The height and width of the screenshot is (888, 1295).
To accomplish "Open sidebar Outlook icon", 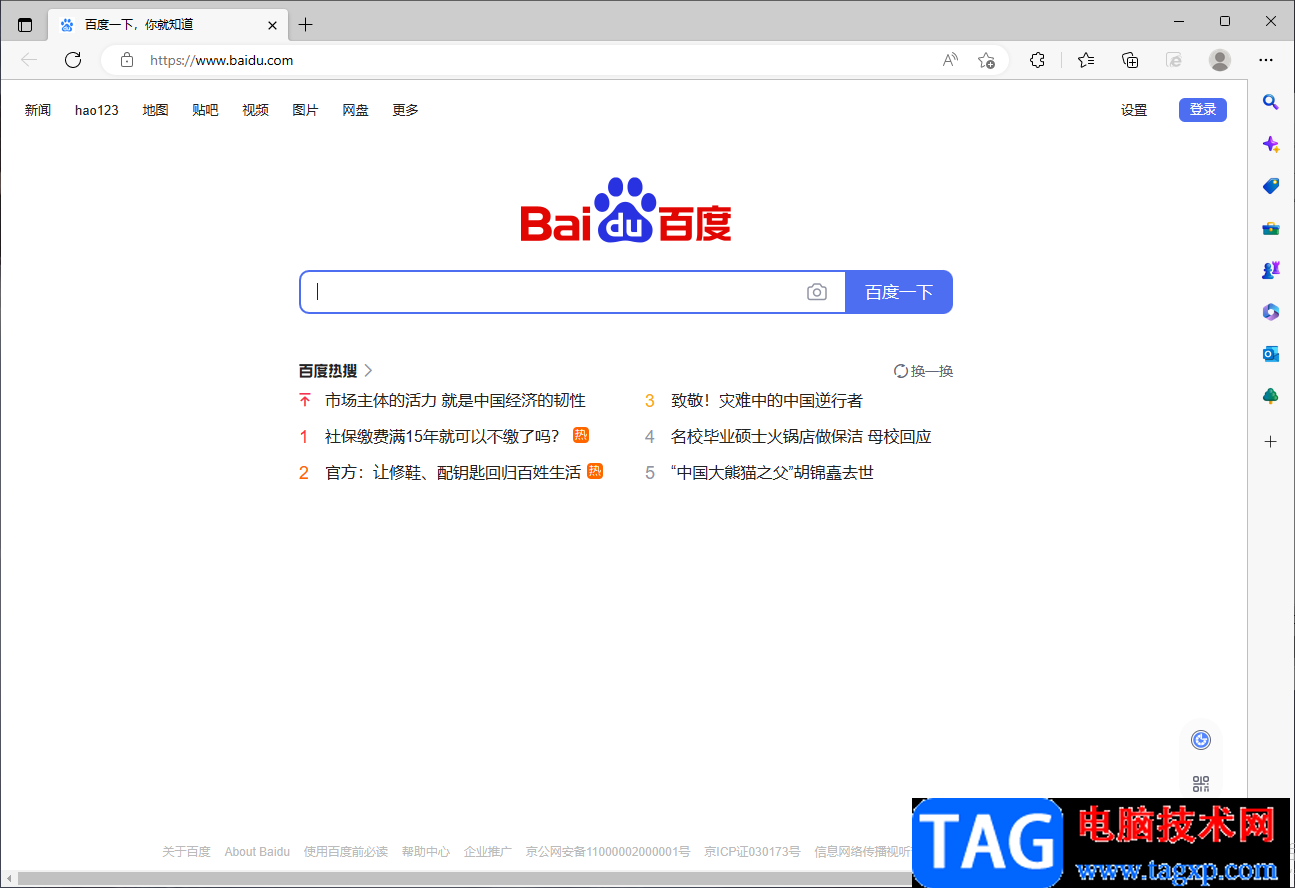I will pyautogui.click(x=1271, y=354).
